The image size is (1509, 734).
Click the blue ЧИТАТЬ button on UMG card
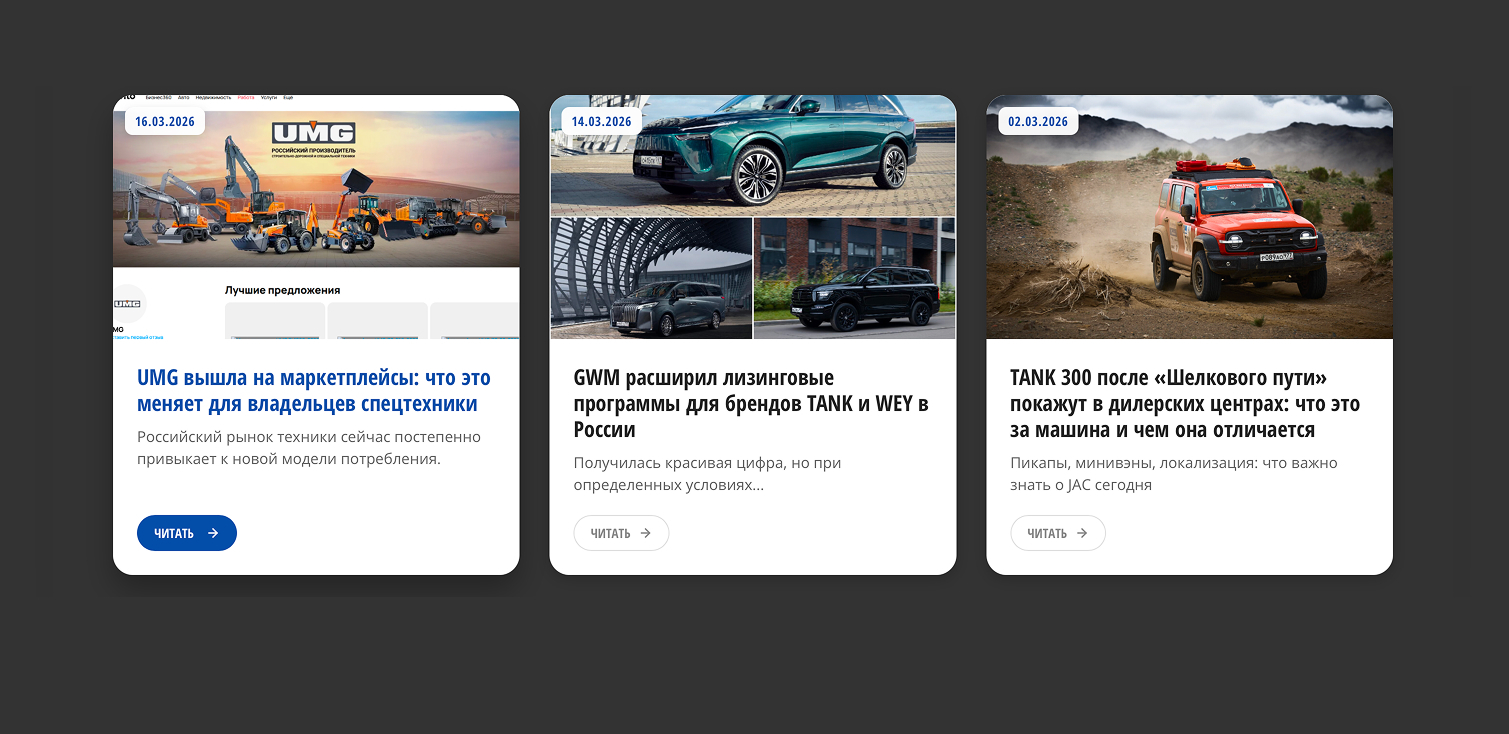[187, 533]
